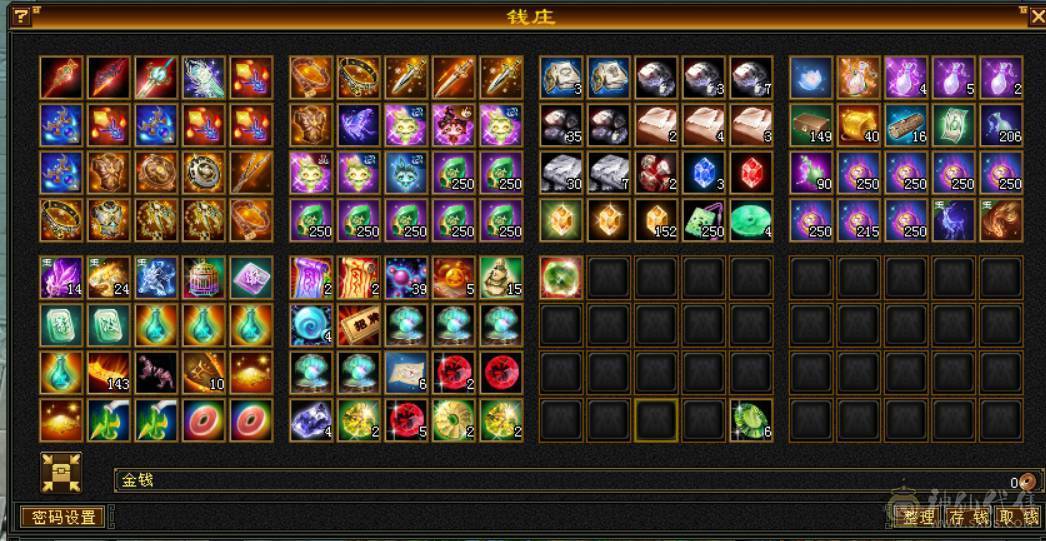Choose the purple orb stack of 215
The height and width of the screenshot is (541, 1046).
[859, 220]
